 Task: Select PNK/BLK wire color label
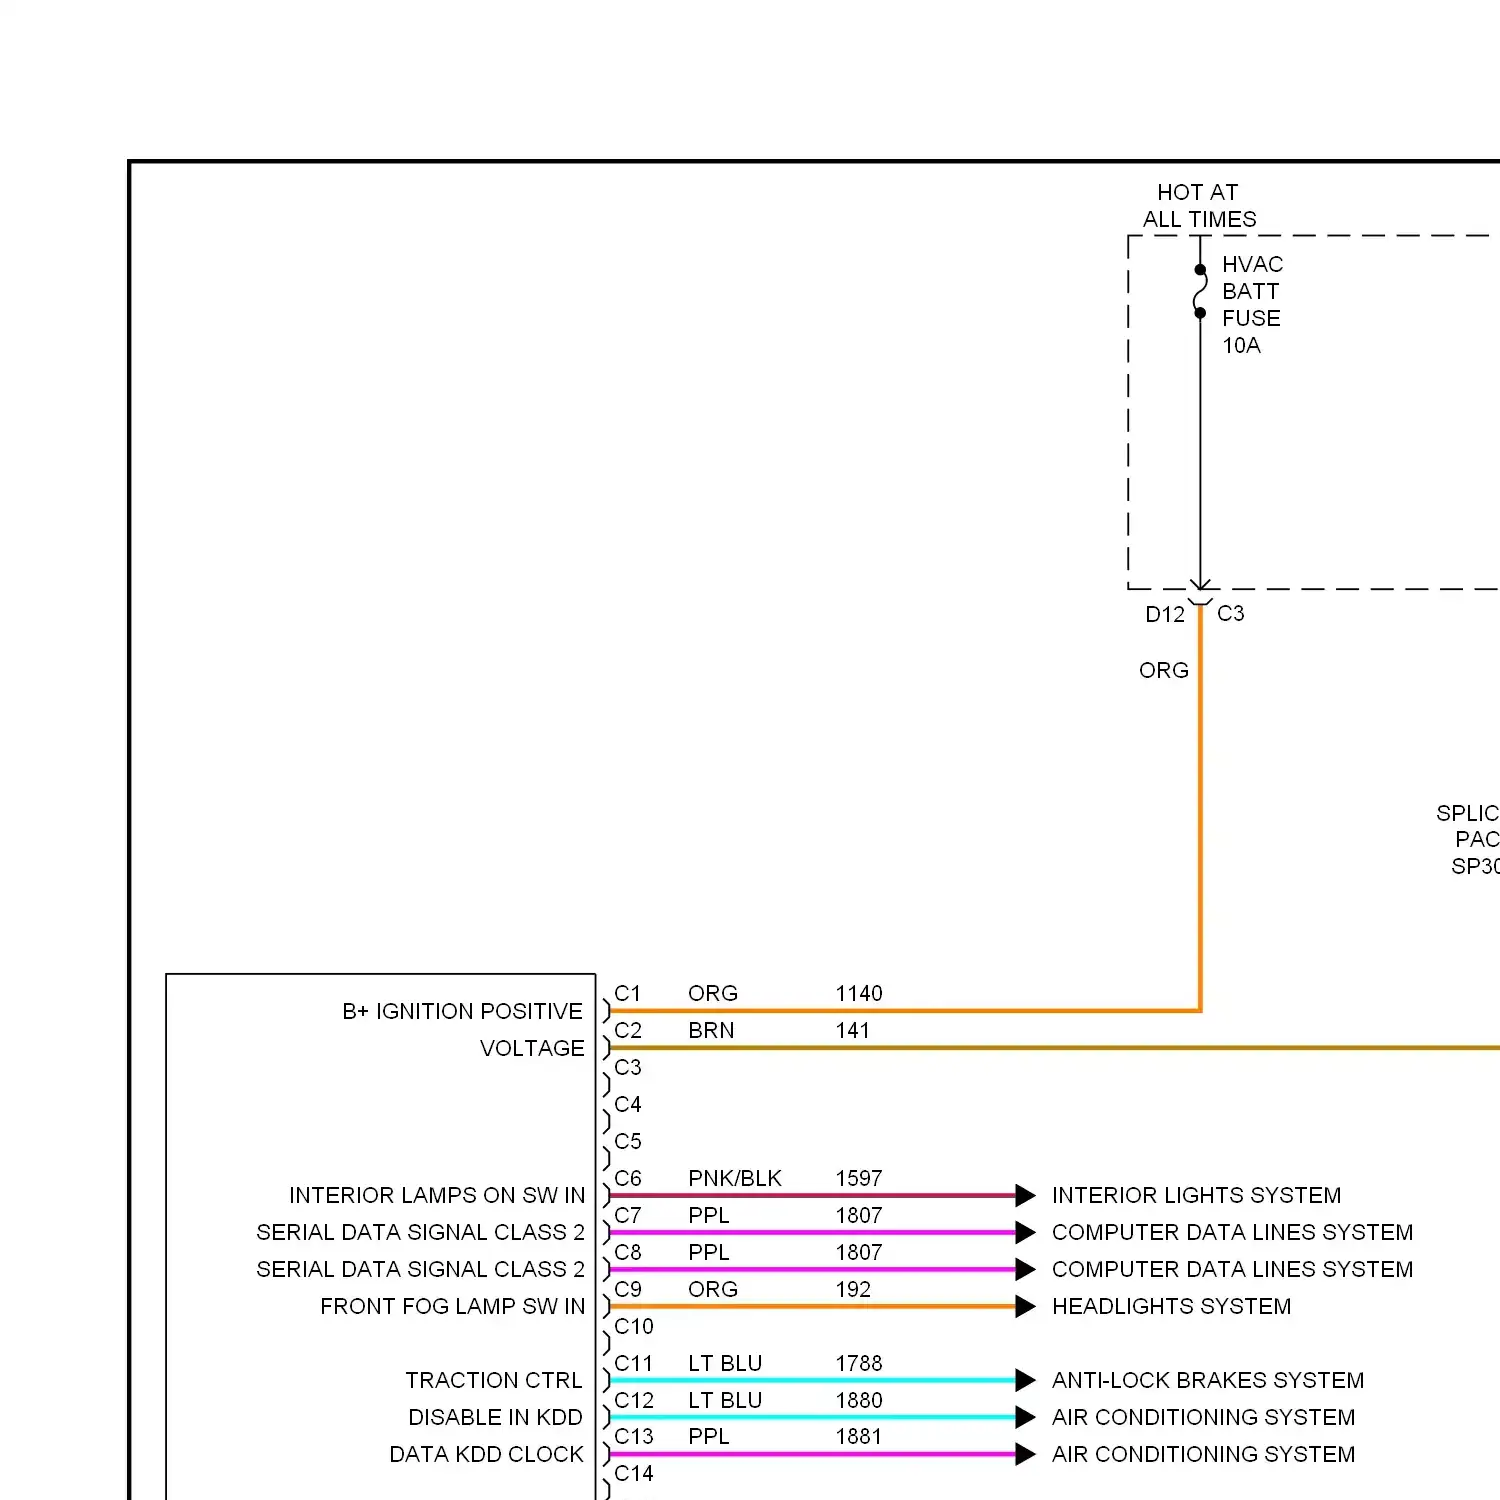(x=735, y=1178)
